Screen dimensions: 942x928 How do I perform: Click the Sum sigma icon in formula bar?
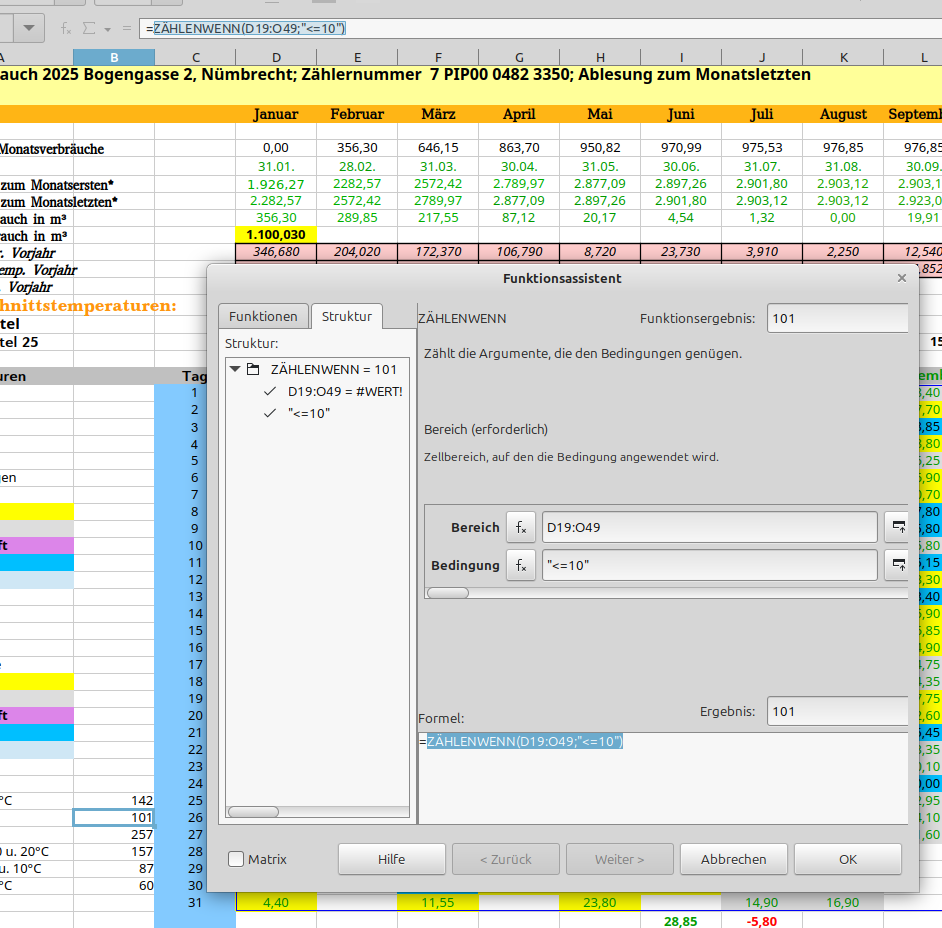pos(88,28)
